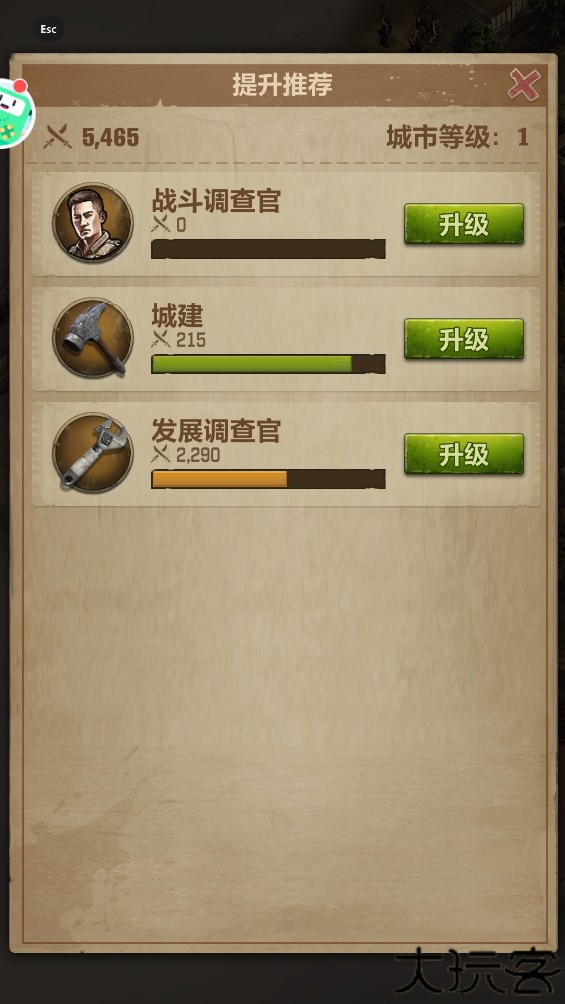Click the 升级 button for 城建
Viewport: 565px width, 1004px height.
[x=464, y=339]
